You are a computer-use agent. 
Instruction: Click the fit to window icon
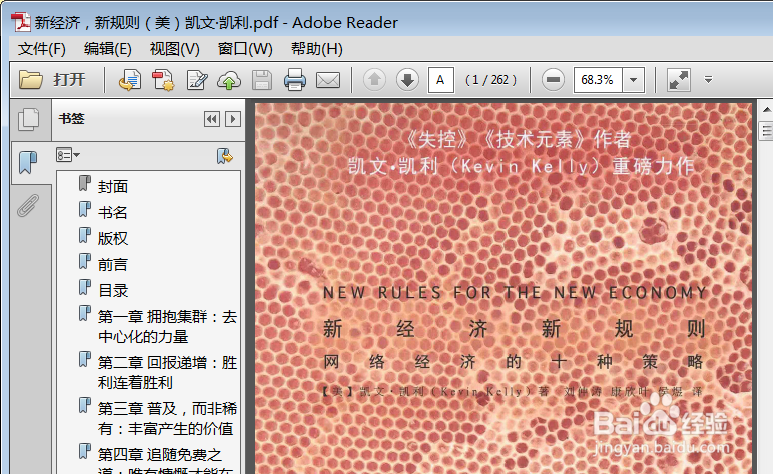tap(679, 80)
